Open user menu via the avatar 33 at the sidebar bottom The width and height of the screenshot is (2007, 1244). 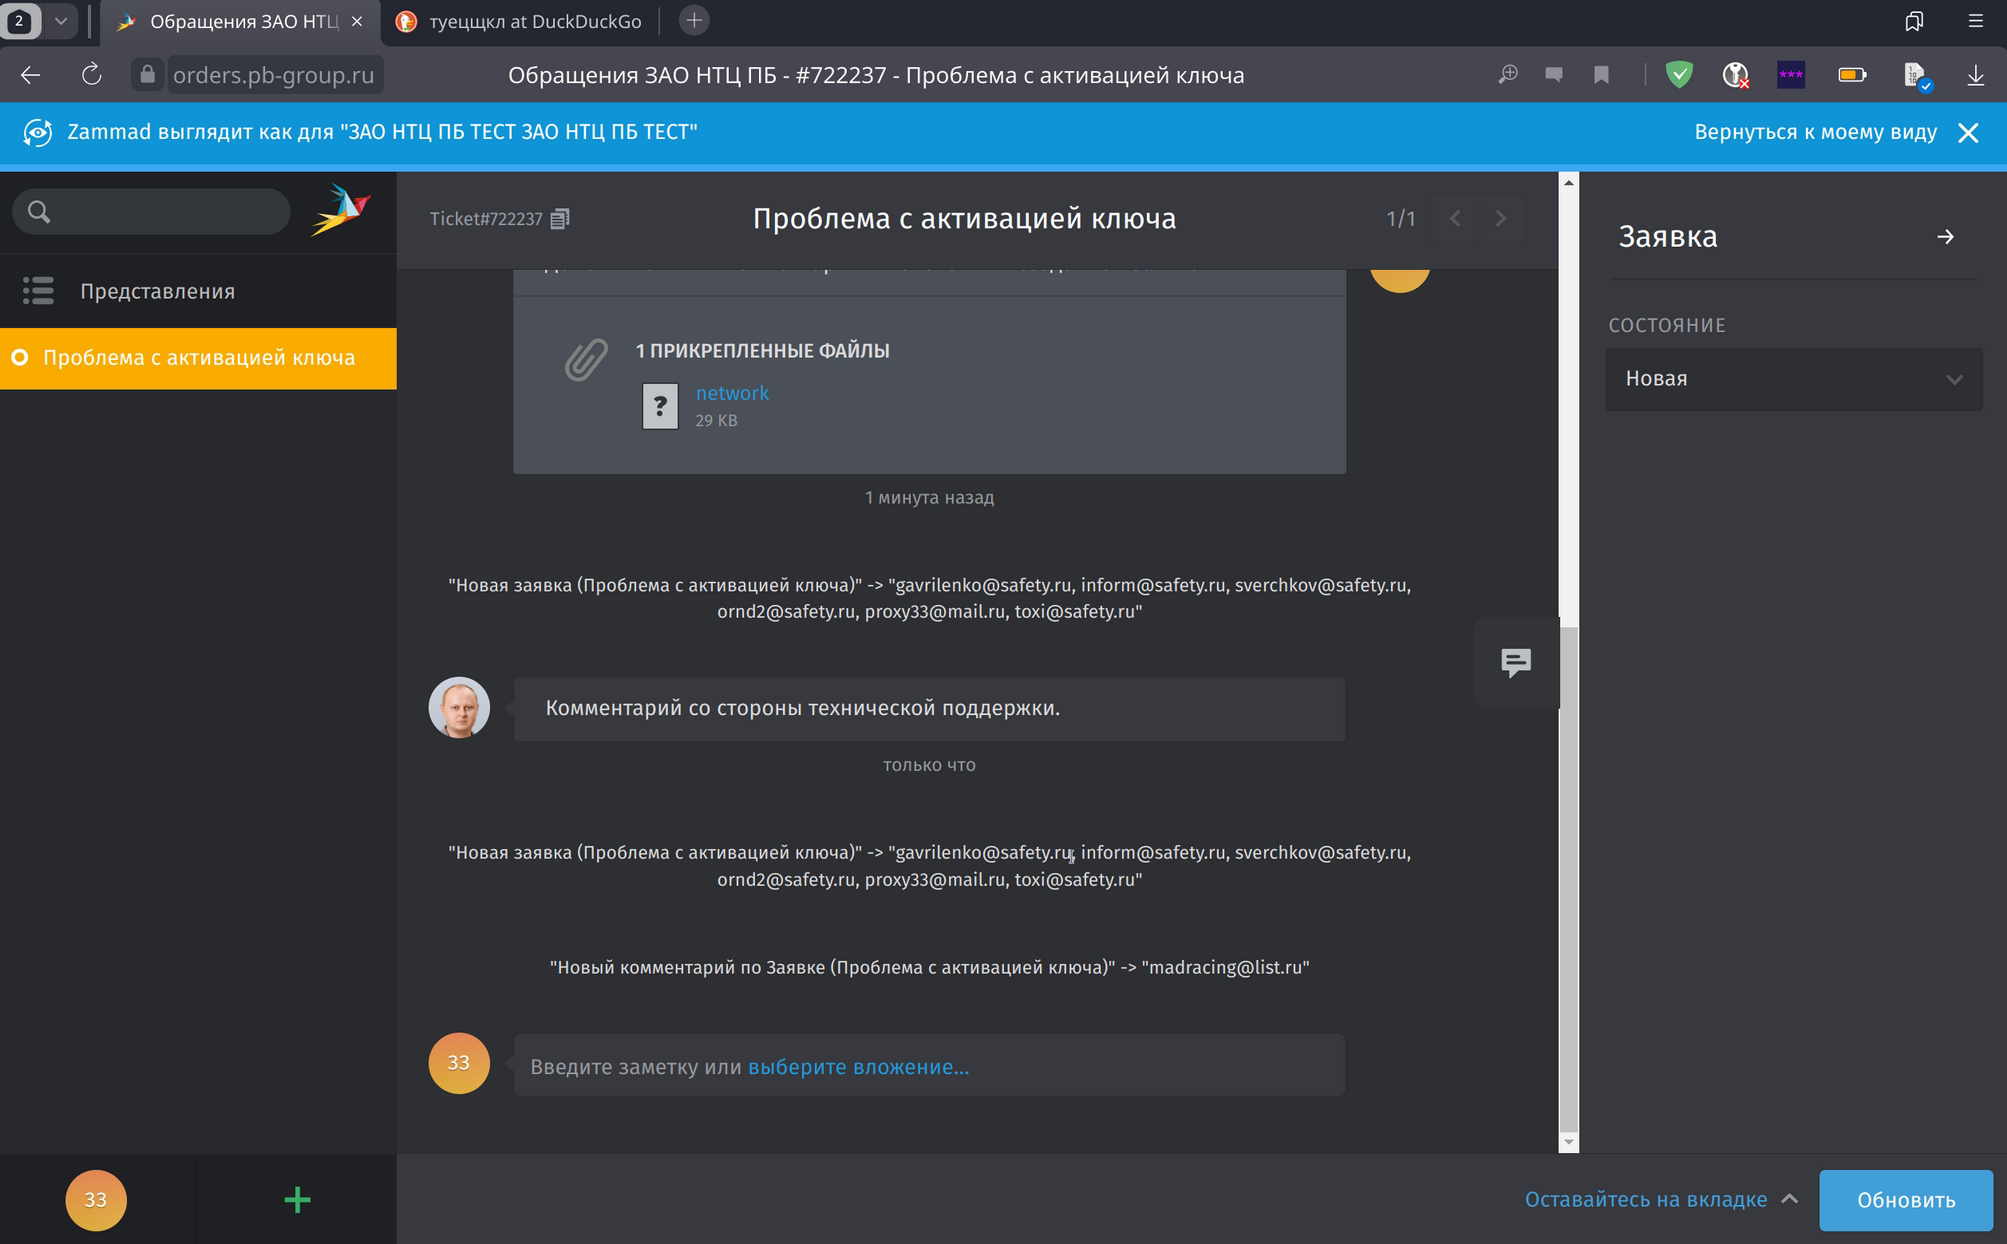[96, 1200]
